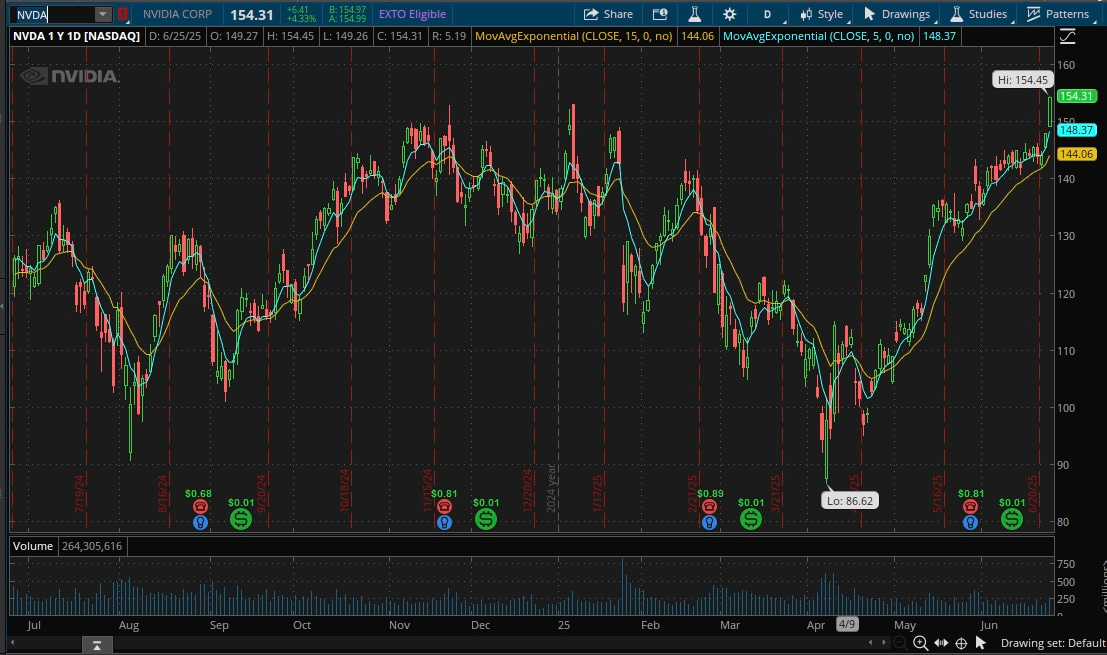Click the 7/19/24 expiration date label
The height and width of the screenshot is (655, 1107).
(x=79, y=493)
